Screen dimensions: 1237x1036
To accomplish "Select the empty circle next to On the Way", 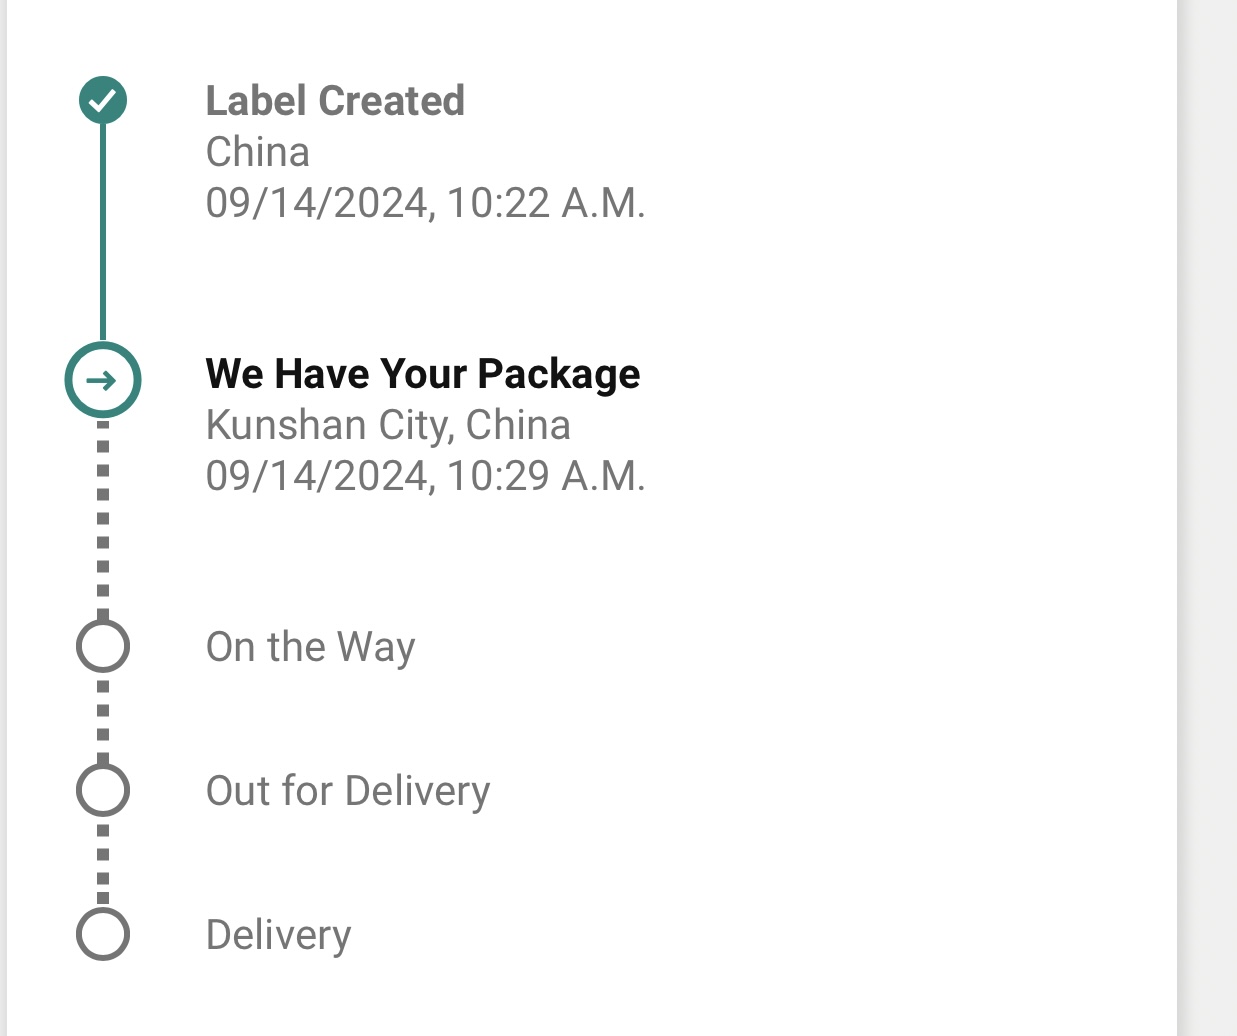I will 103,646.
